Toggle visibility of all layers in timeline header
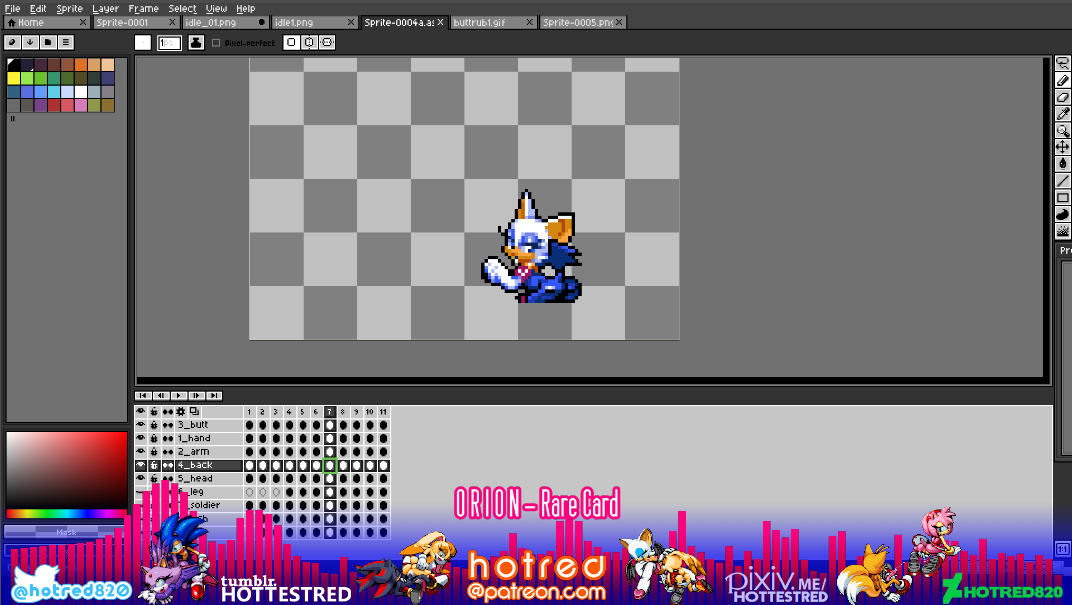 (x=141, y=412)
